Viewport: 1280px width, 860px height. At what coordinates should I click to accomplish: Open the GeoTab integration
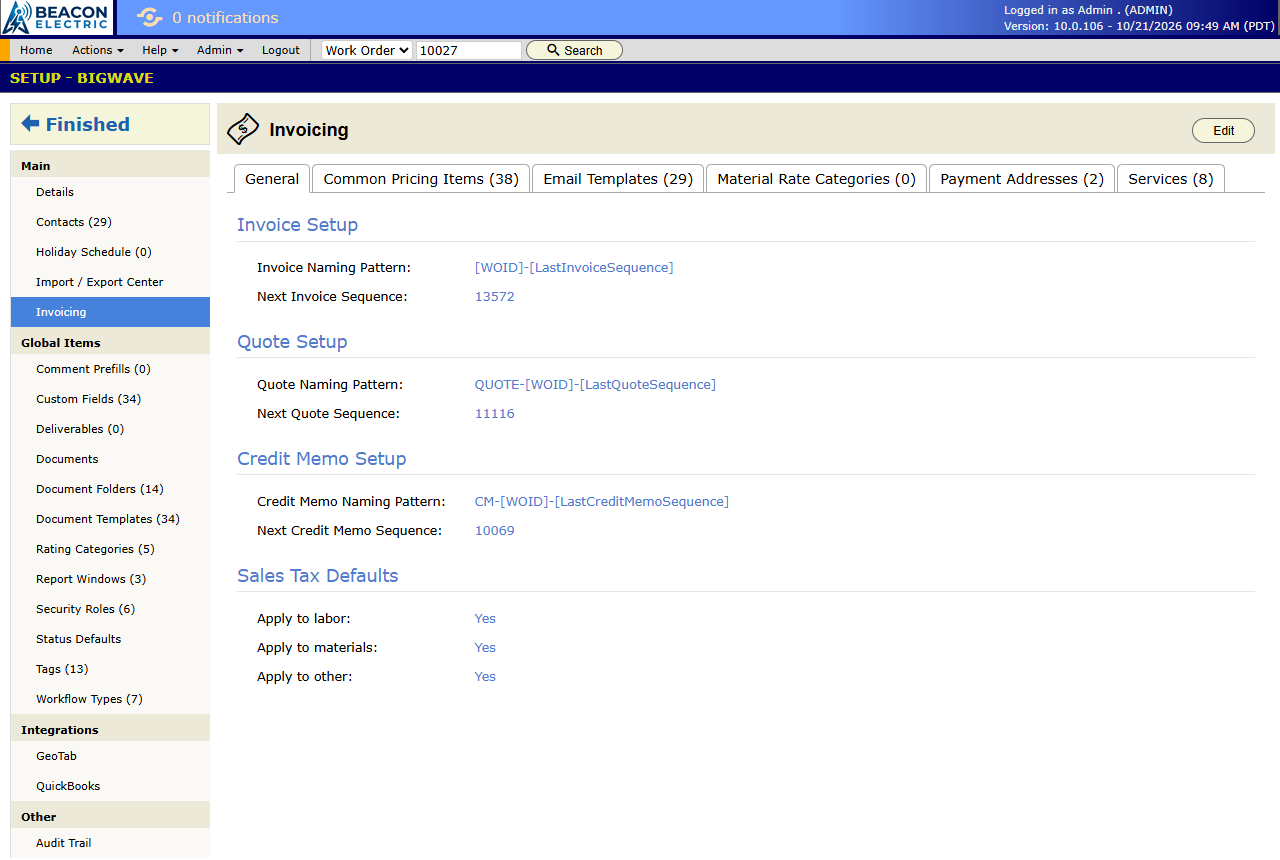tap(110, 756)
